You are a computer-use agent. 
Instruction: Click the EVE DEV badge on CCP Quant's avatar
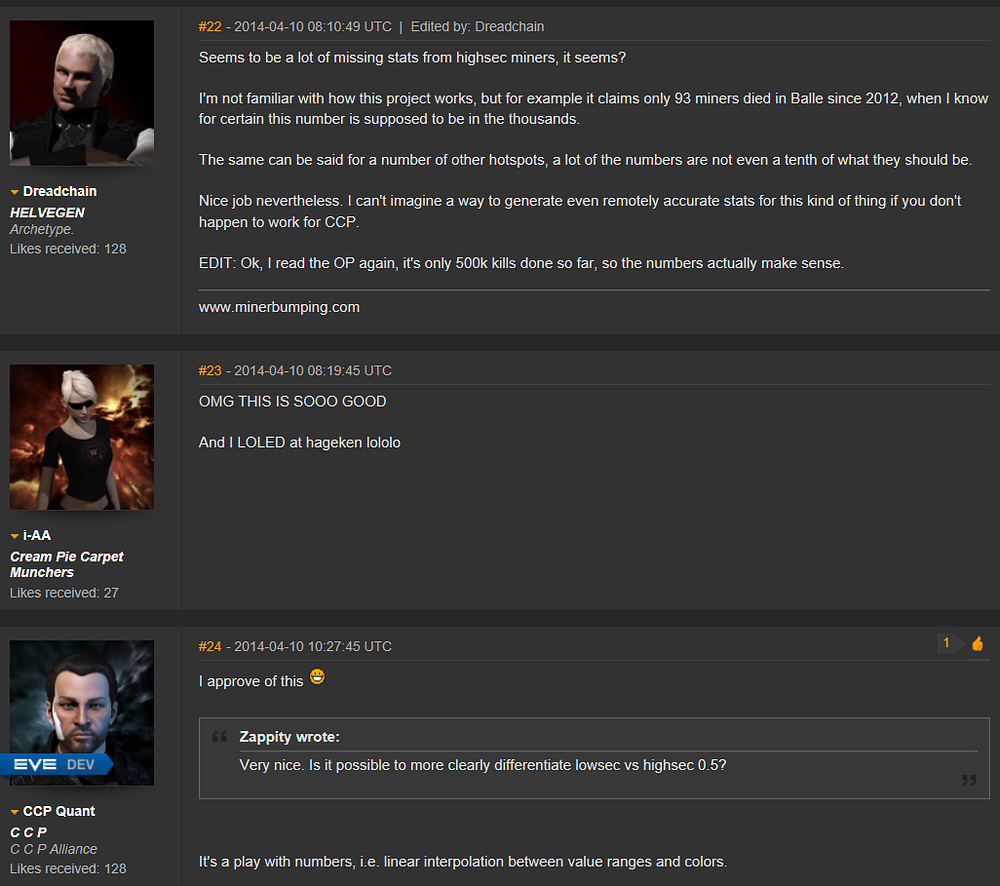point(58,764)
